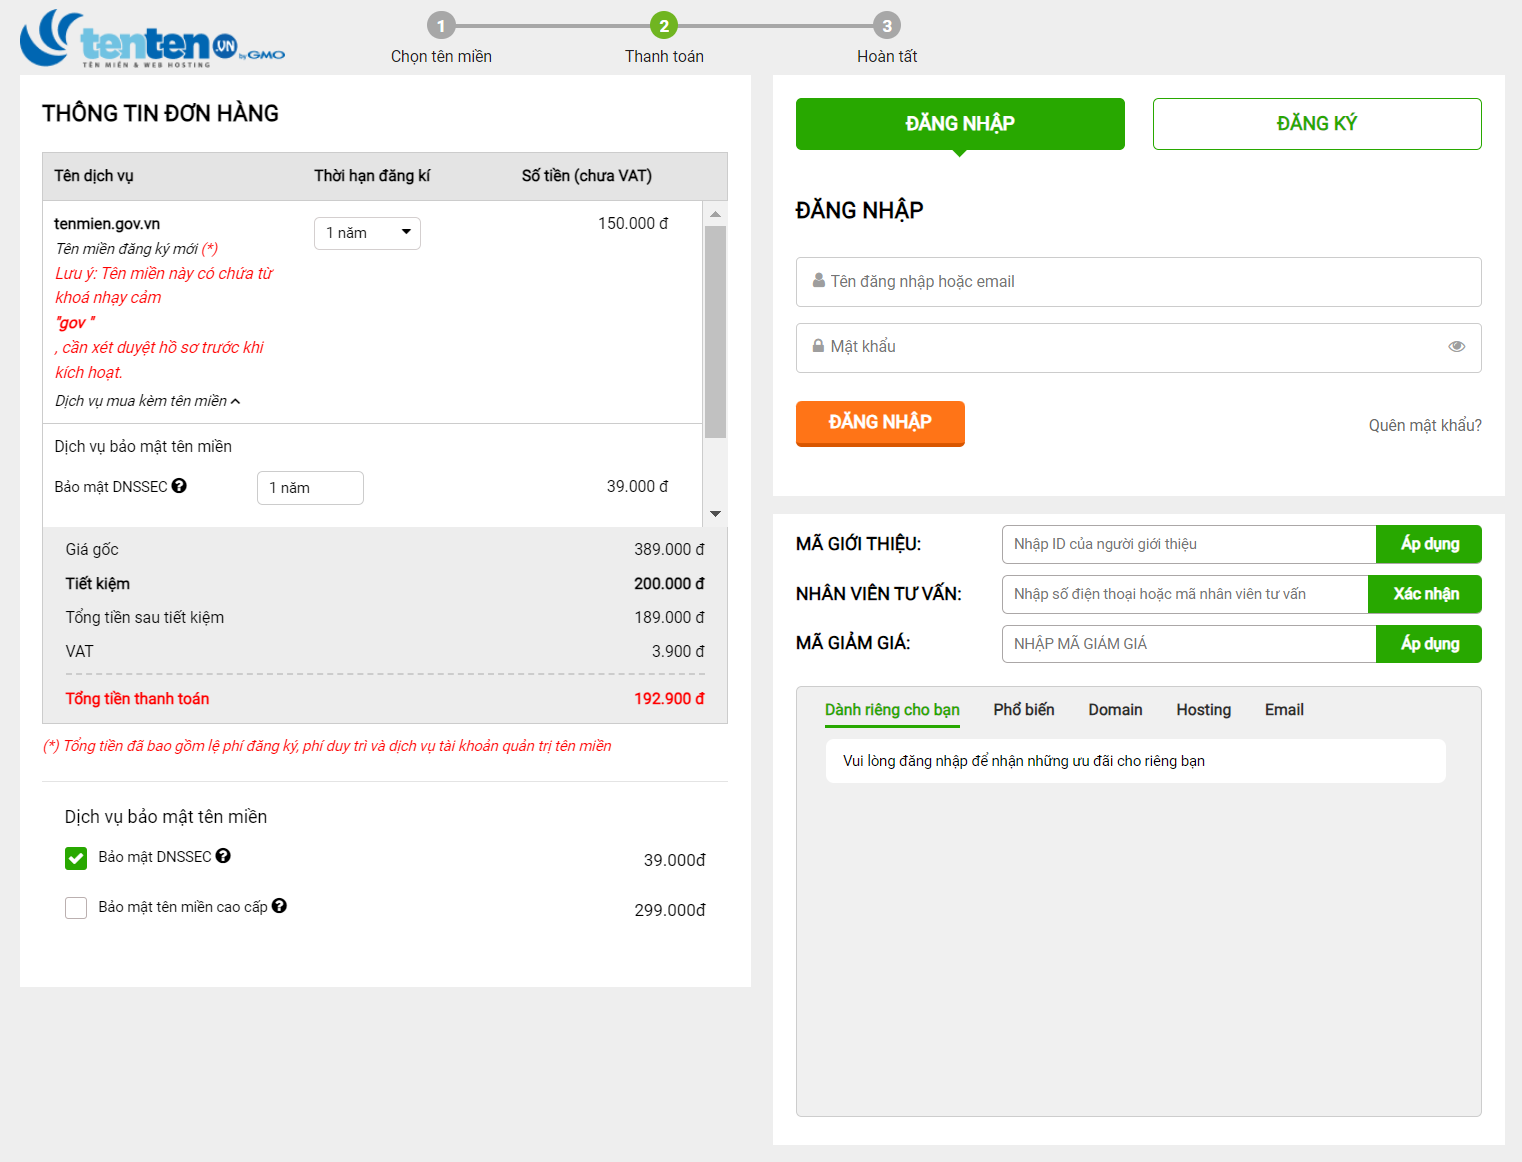Toggle password visibility eye icon
Image resolution: width=1522 pixels, height=1162 pixels.
coord(1457,347)
